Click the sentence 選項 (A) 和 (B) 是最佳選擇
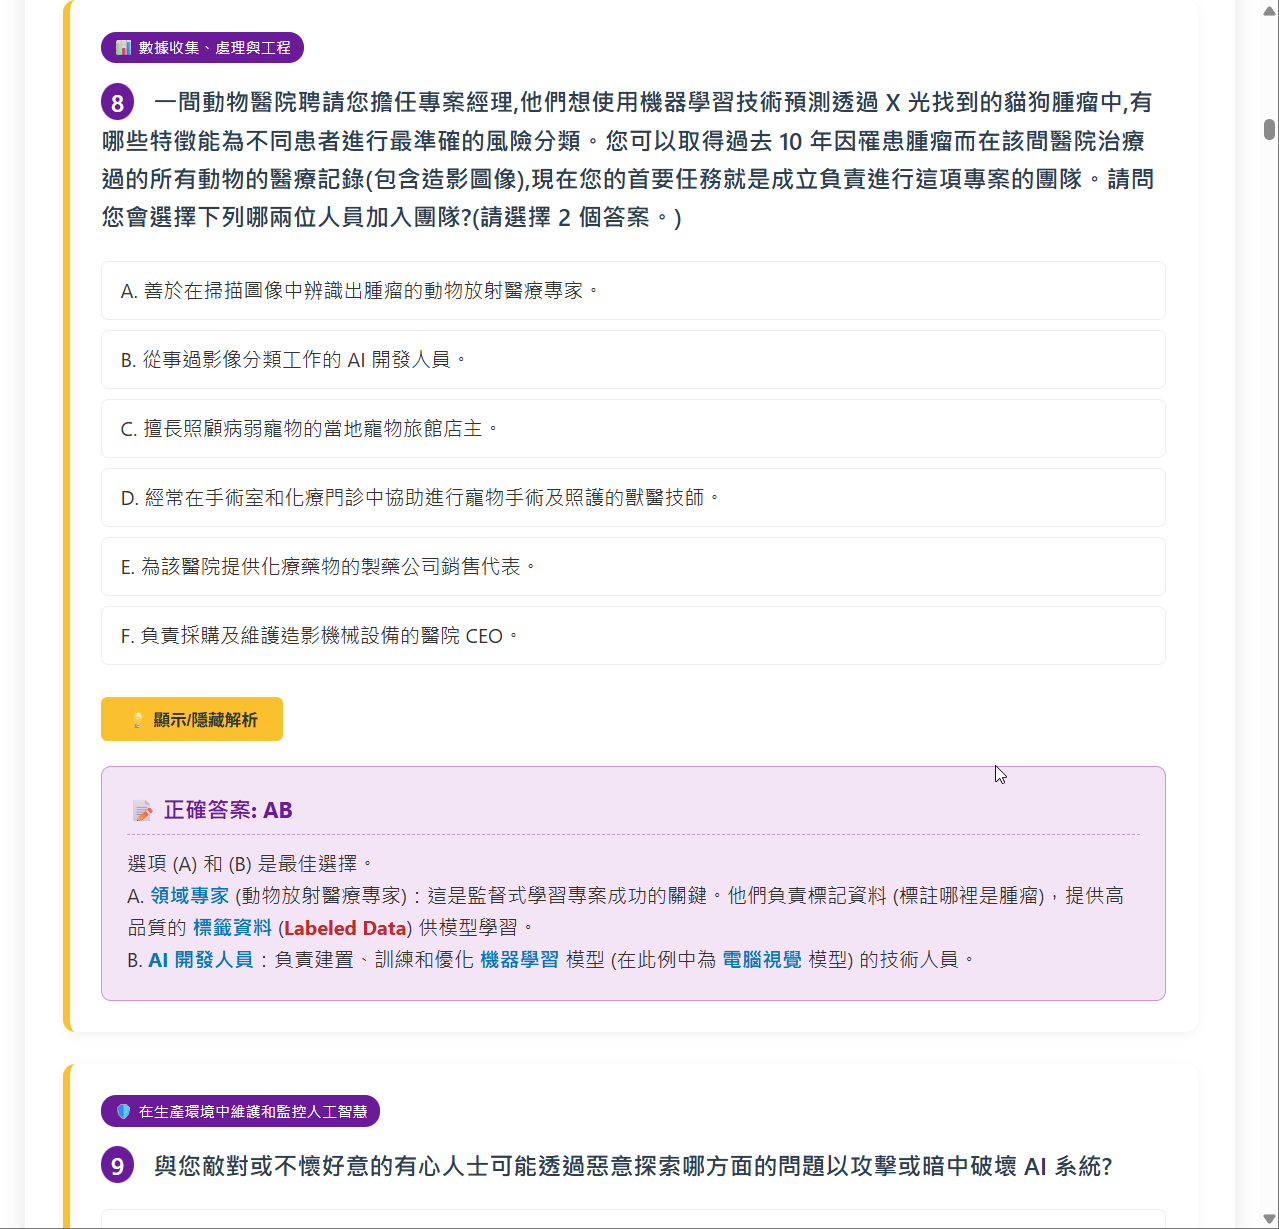 tap(250, 863)
